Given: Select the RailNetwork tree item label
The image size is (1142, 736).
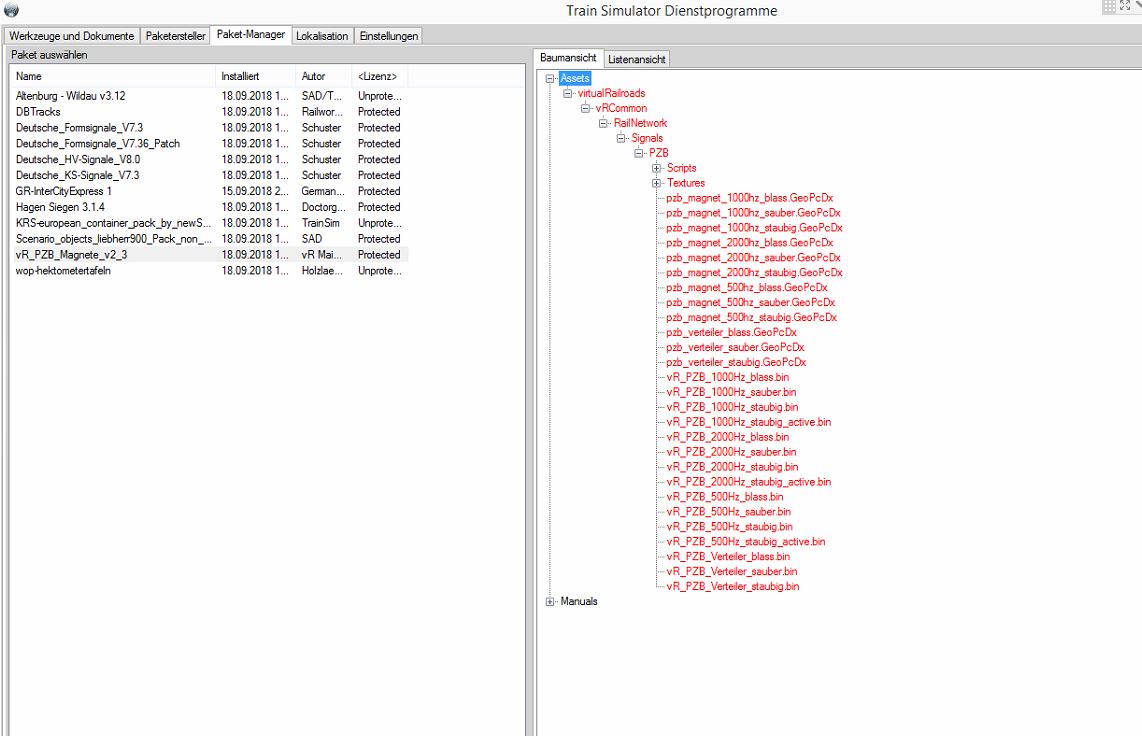Looking at the screenshot, I should click(640, 123).
